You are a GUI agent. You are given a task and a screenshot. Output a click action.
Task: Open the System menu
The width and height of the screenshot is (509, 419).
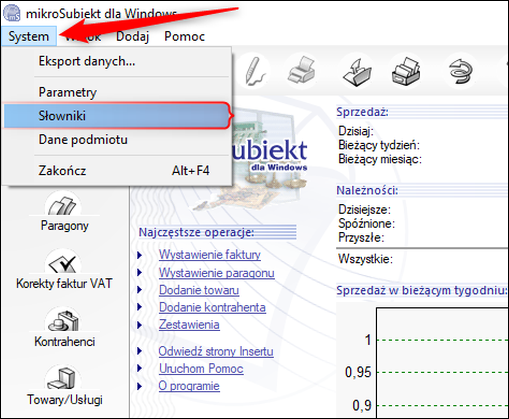click(x=29, y=36)
